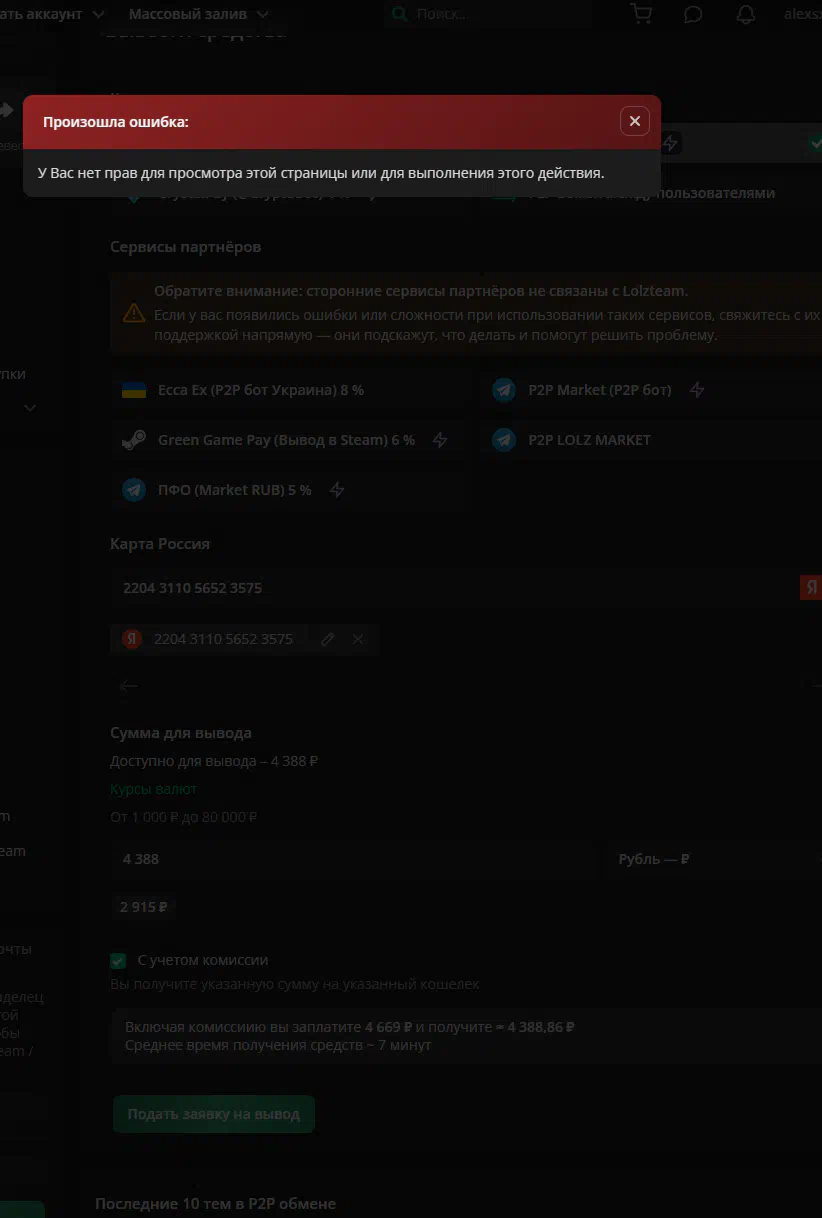
Task: Click the 2 915 ₽ amount suggestion chip
Action: pyautogui.click(x=143, y=907)
